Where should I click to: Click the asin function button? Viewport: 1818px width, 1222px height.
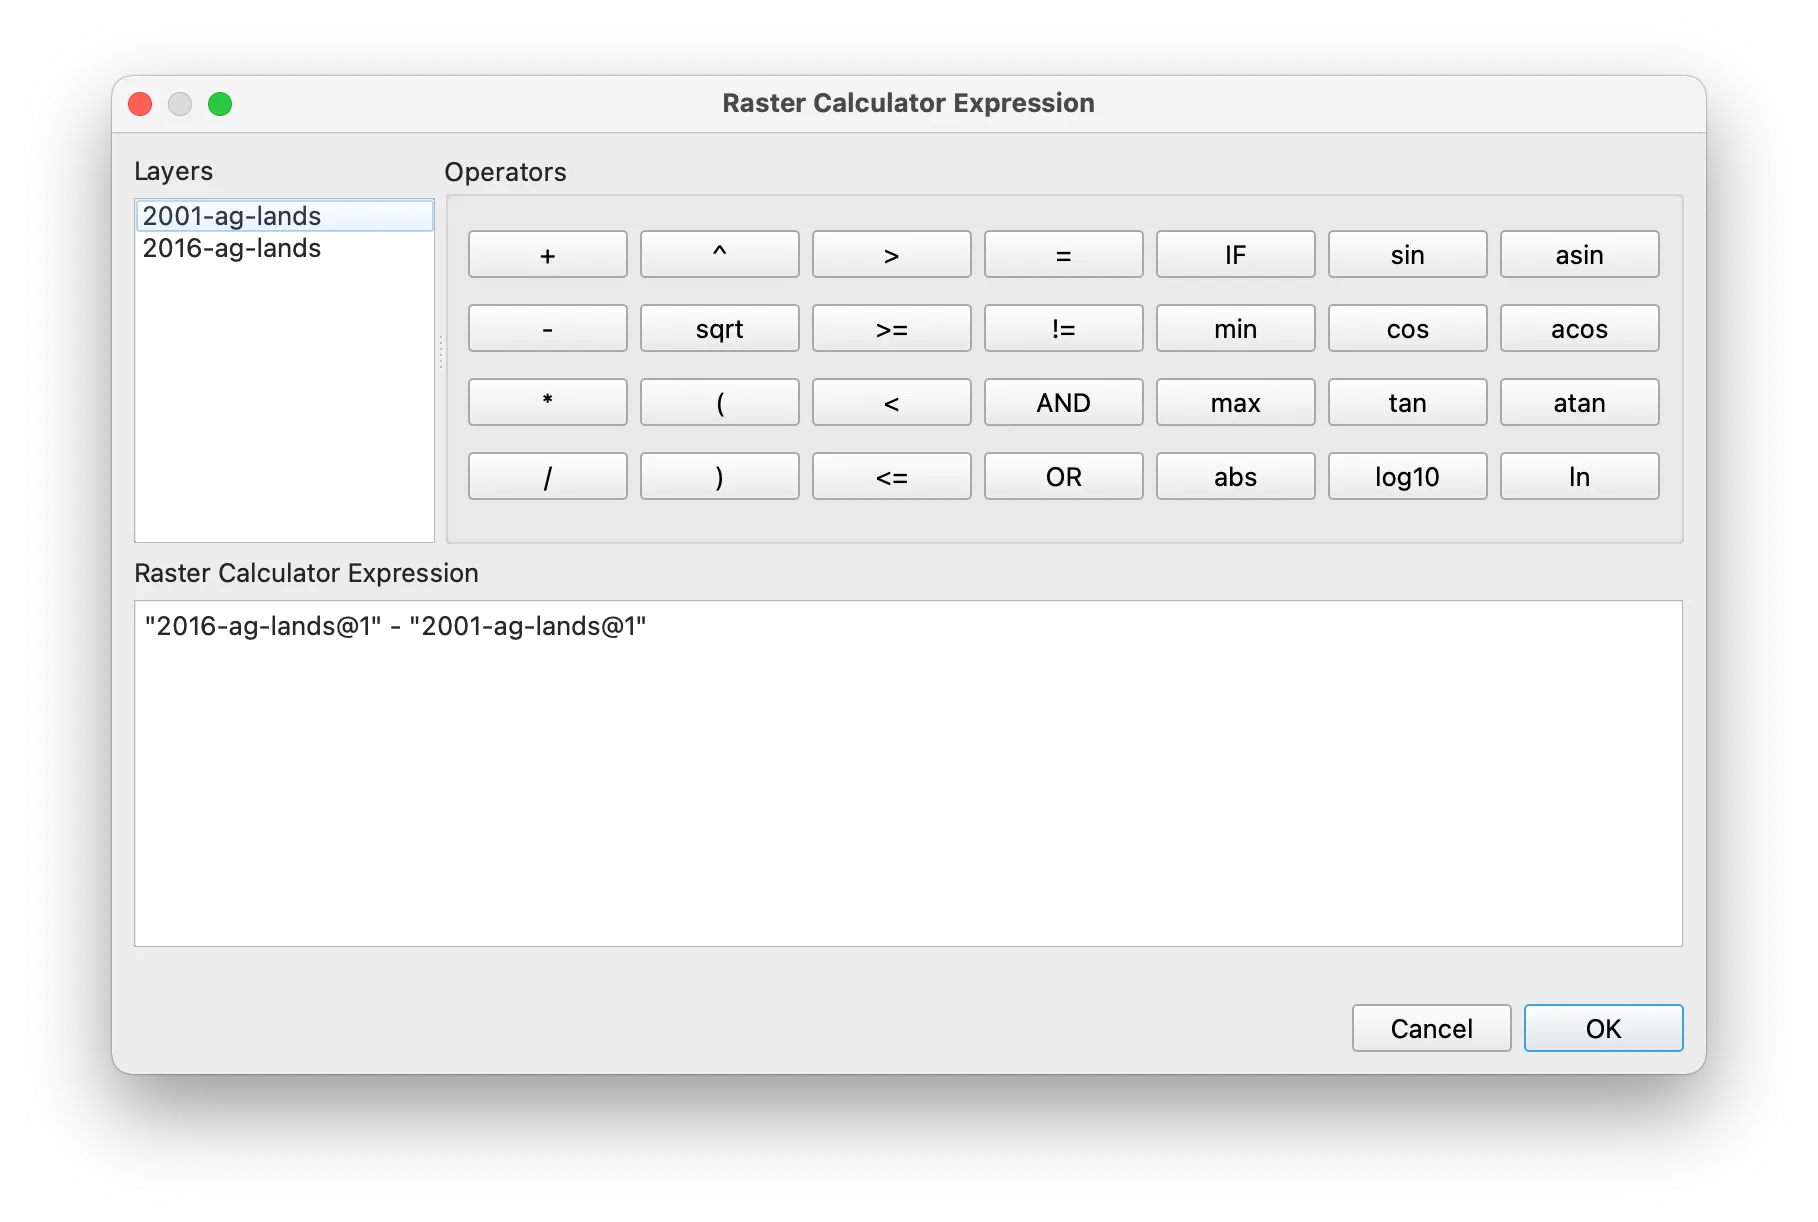click(1579, 254)
